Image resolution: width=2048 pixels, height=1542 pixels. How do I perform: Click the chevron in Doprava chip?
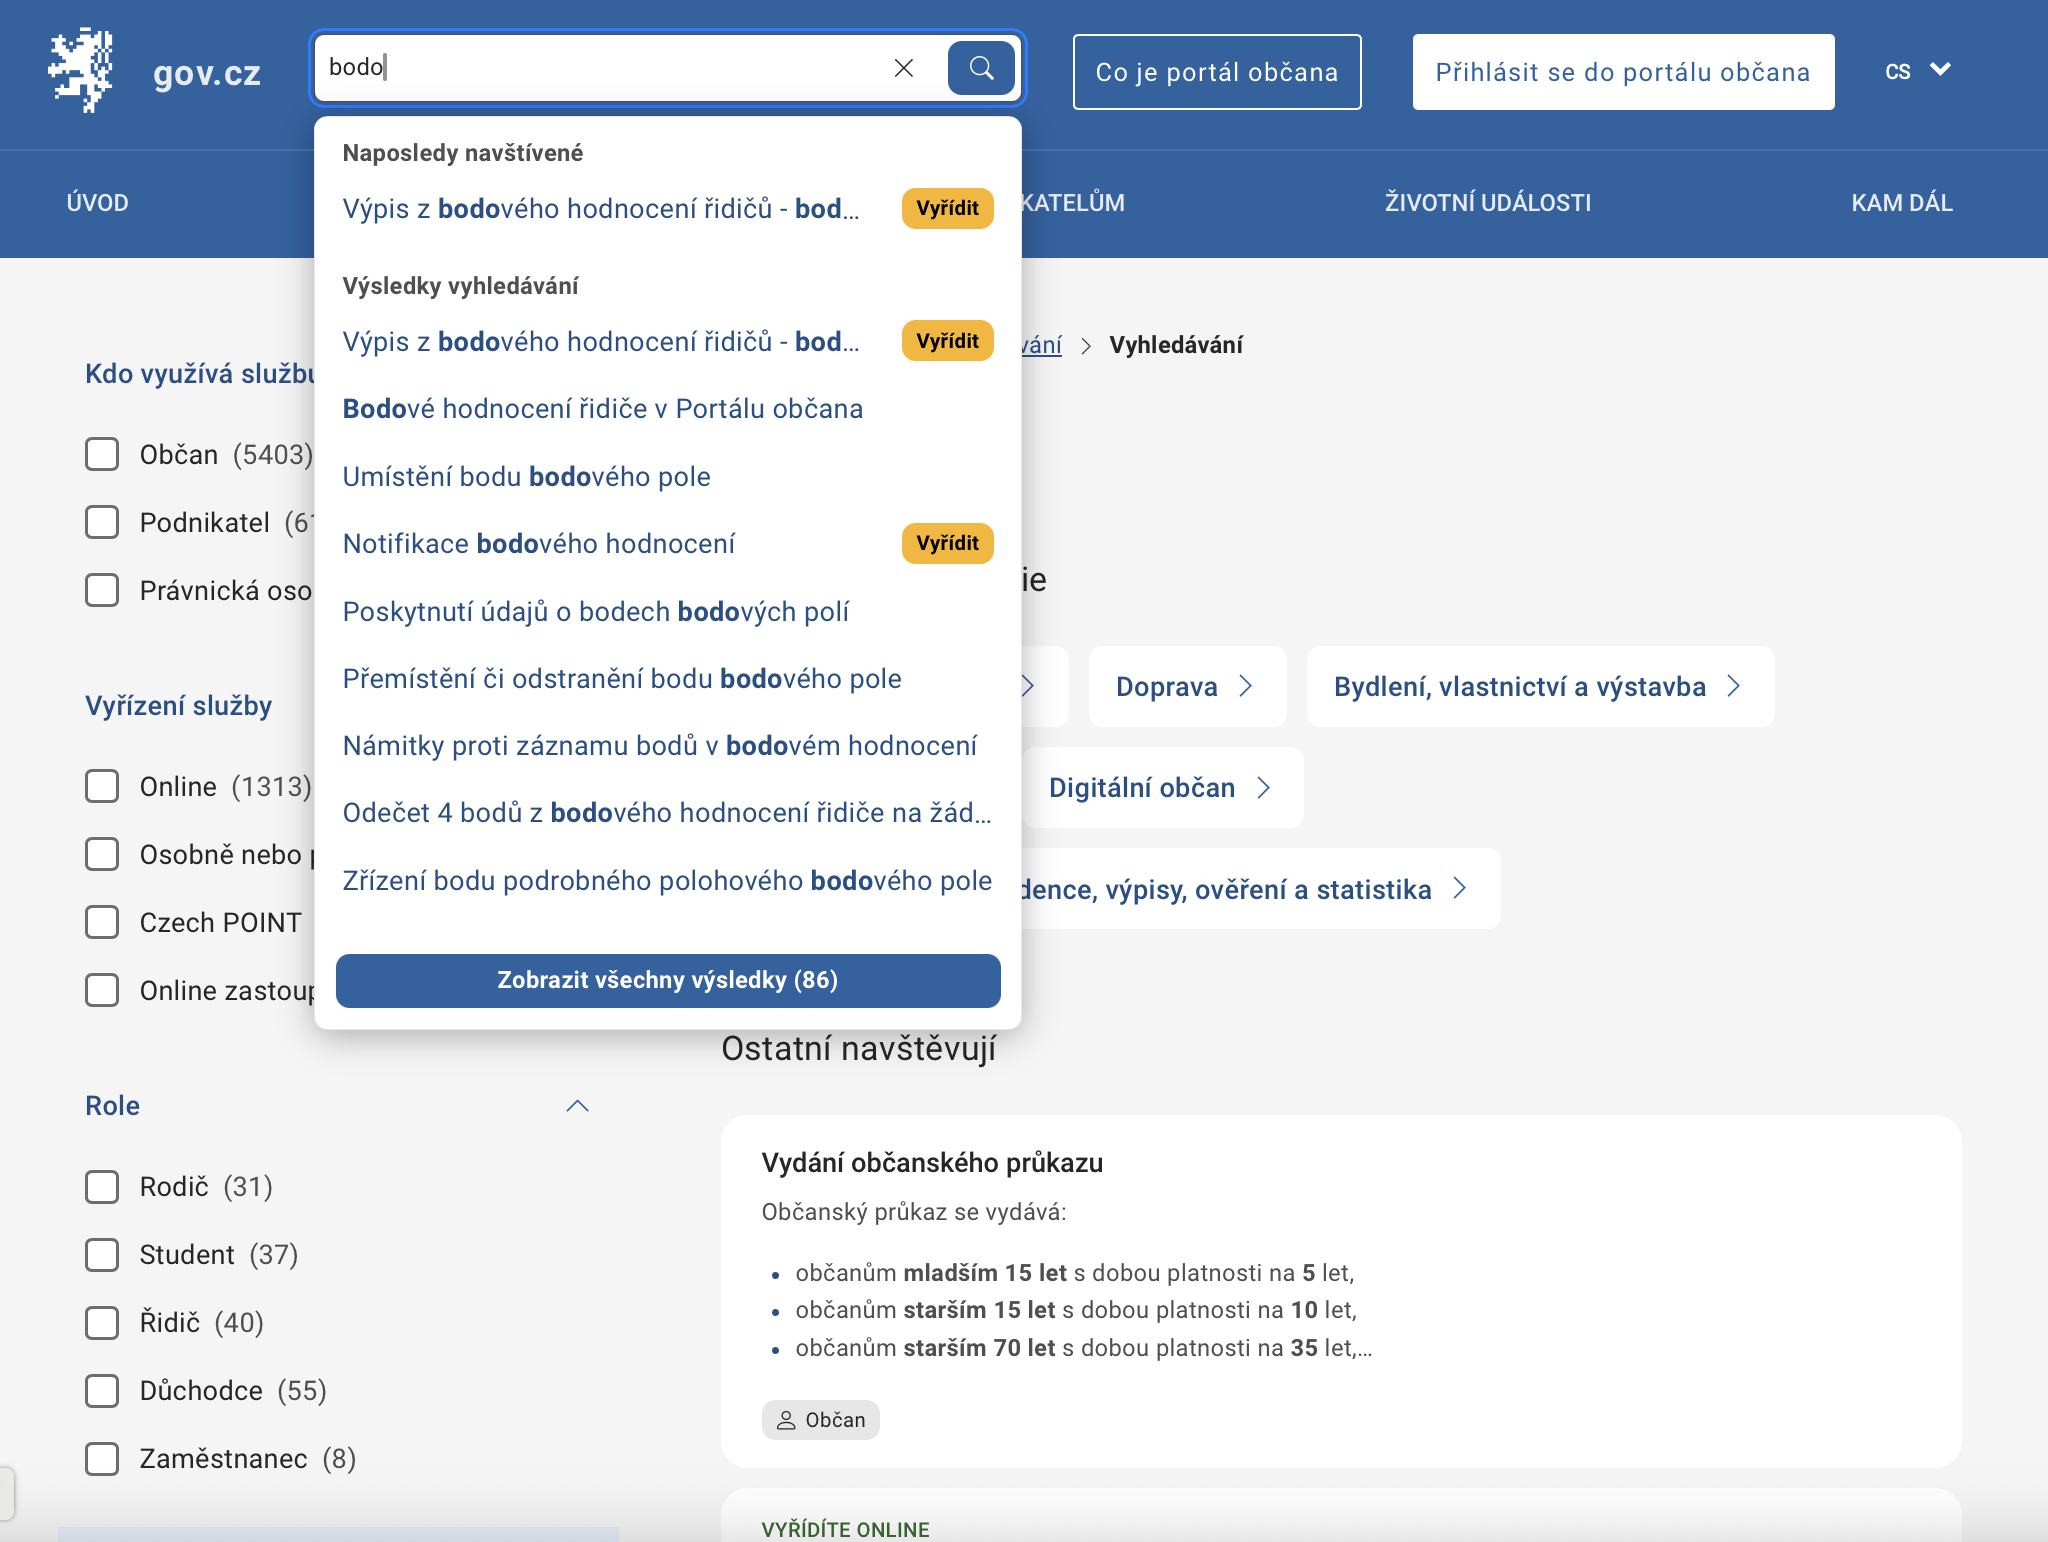coord(1246,686)
